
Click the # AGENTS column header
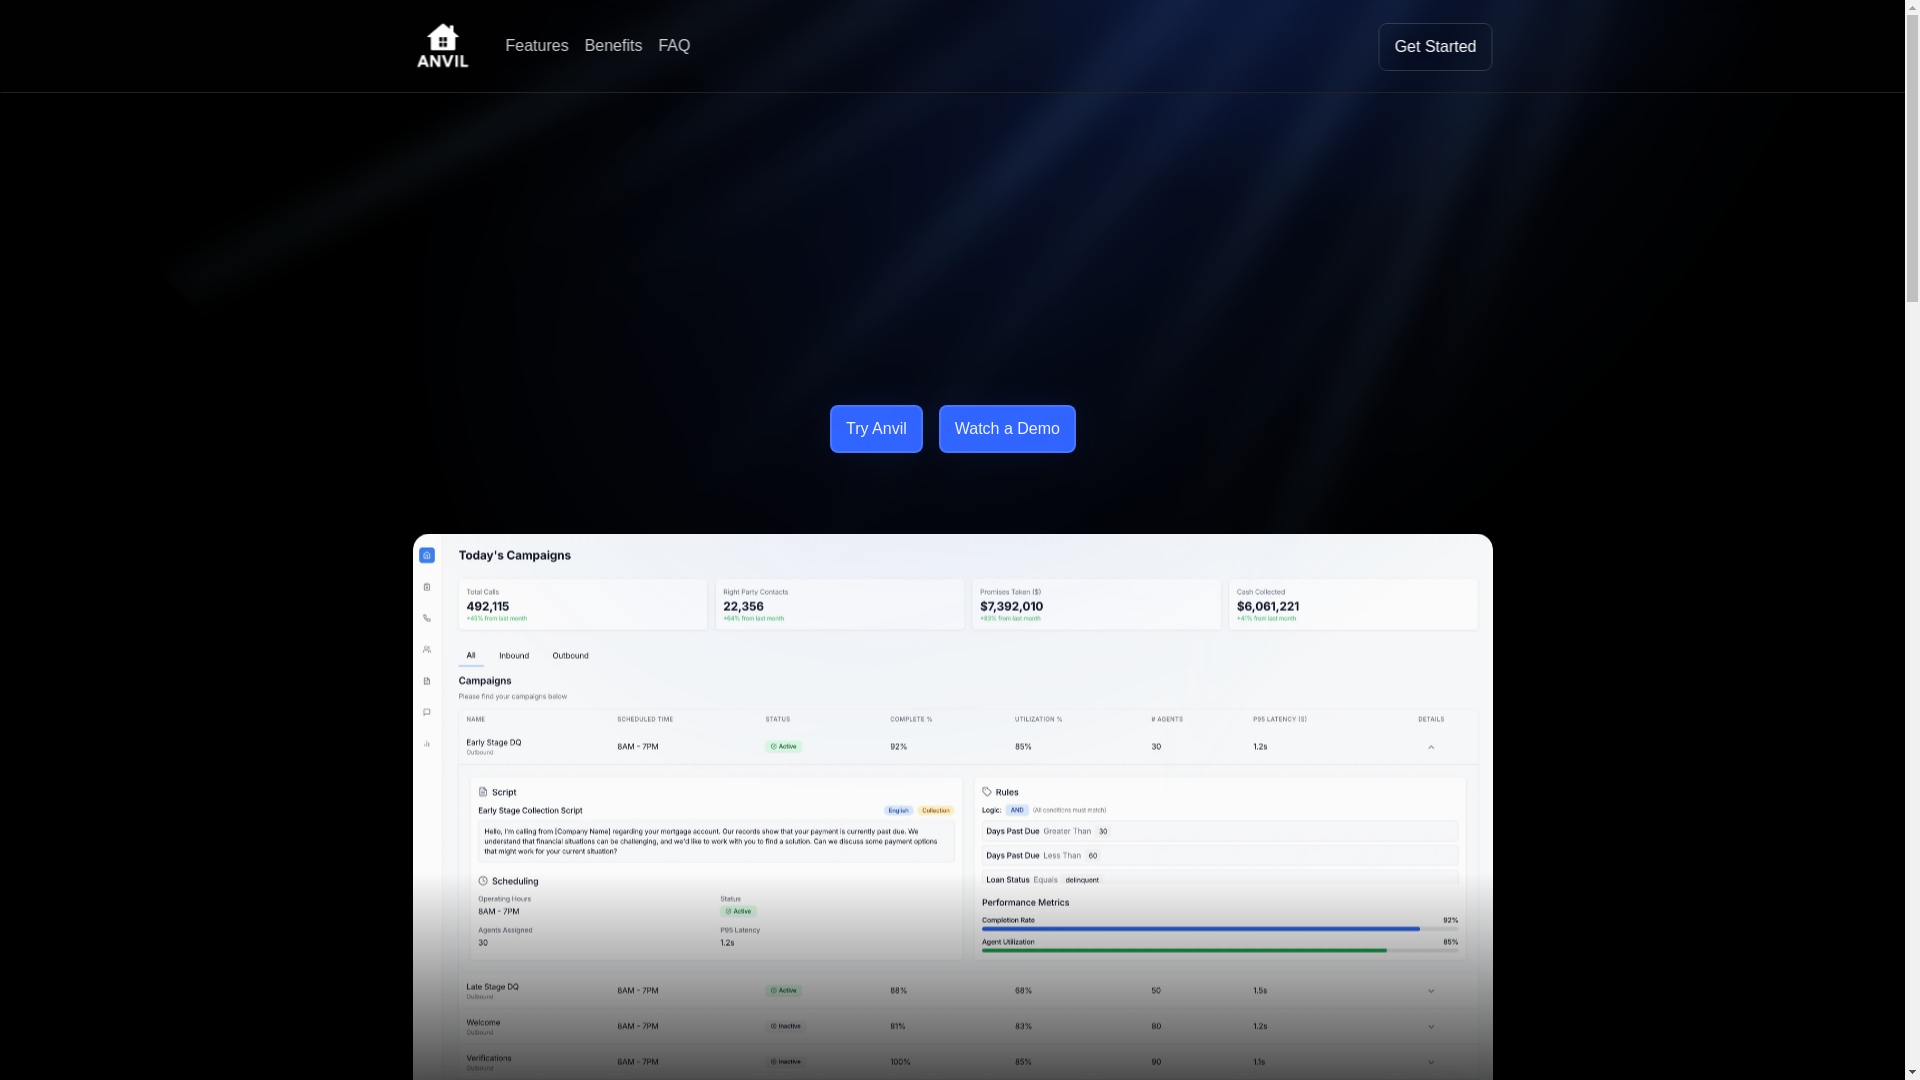pos(1167,720)
